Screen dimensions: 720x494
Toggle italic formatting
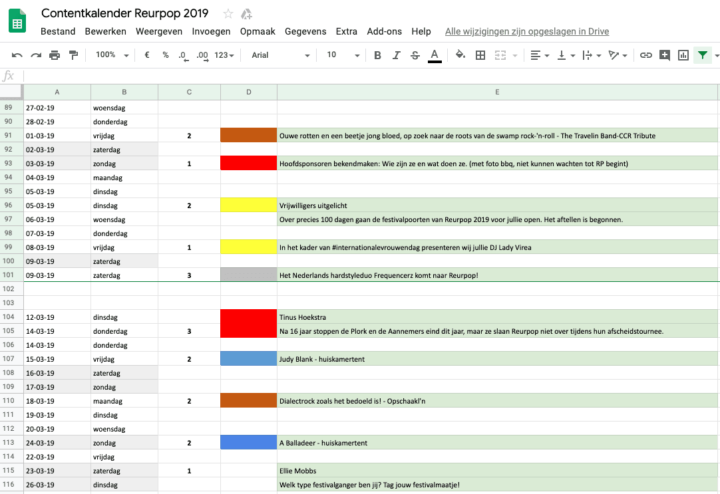[x=396, y=55]
